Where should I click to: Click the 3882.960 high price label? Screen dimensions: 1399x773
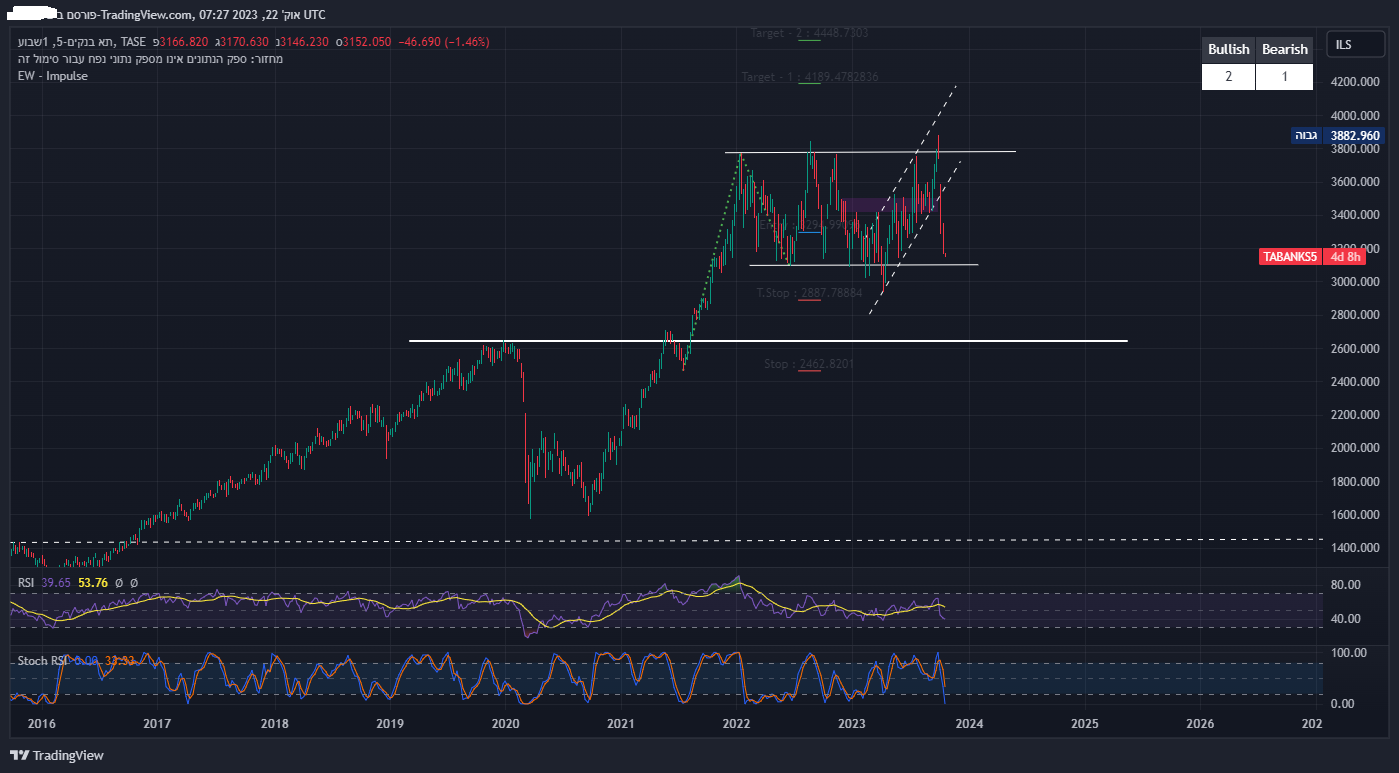1356,135
